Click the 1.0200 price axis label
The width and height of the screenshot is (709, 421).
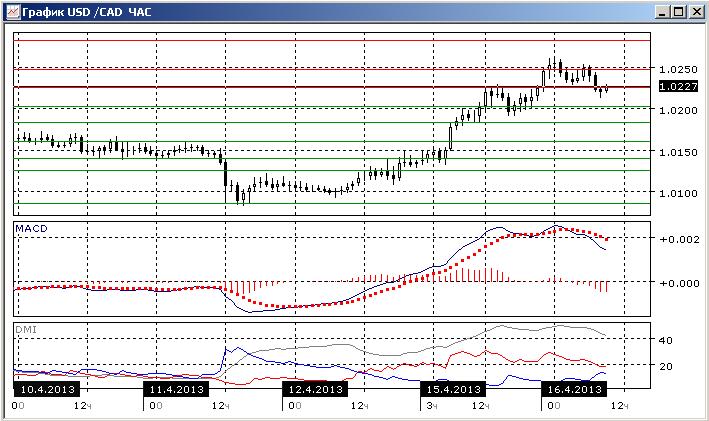[678, 110]
